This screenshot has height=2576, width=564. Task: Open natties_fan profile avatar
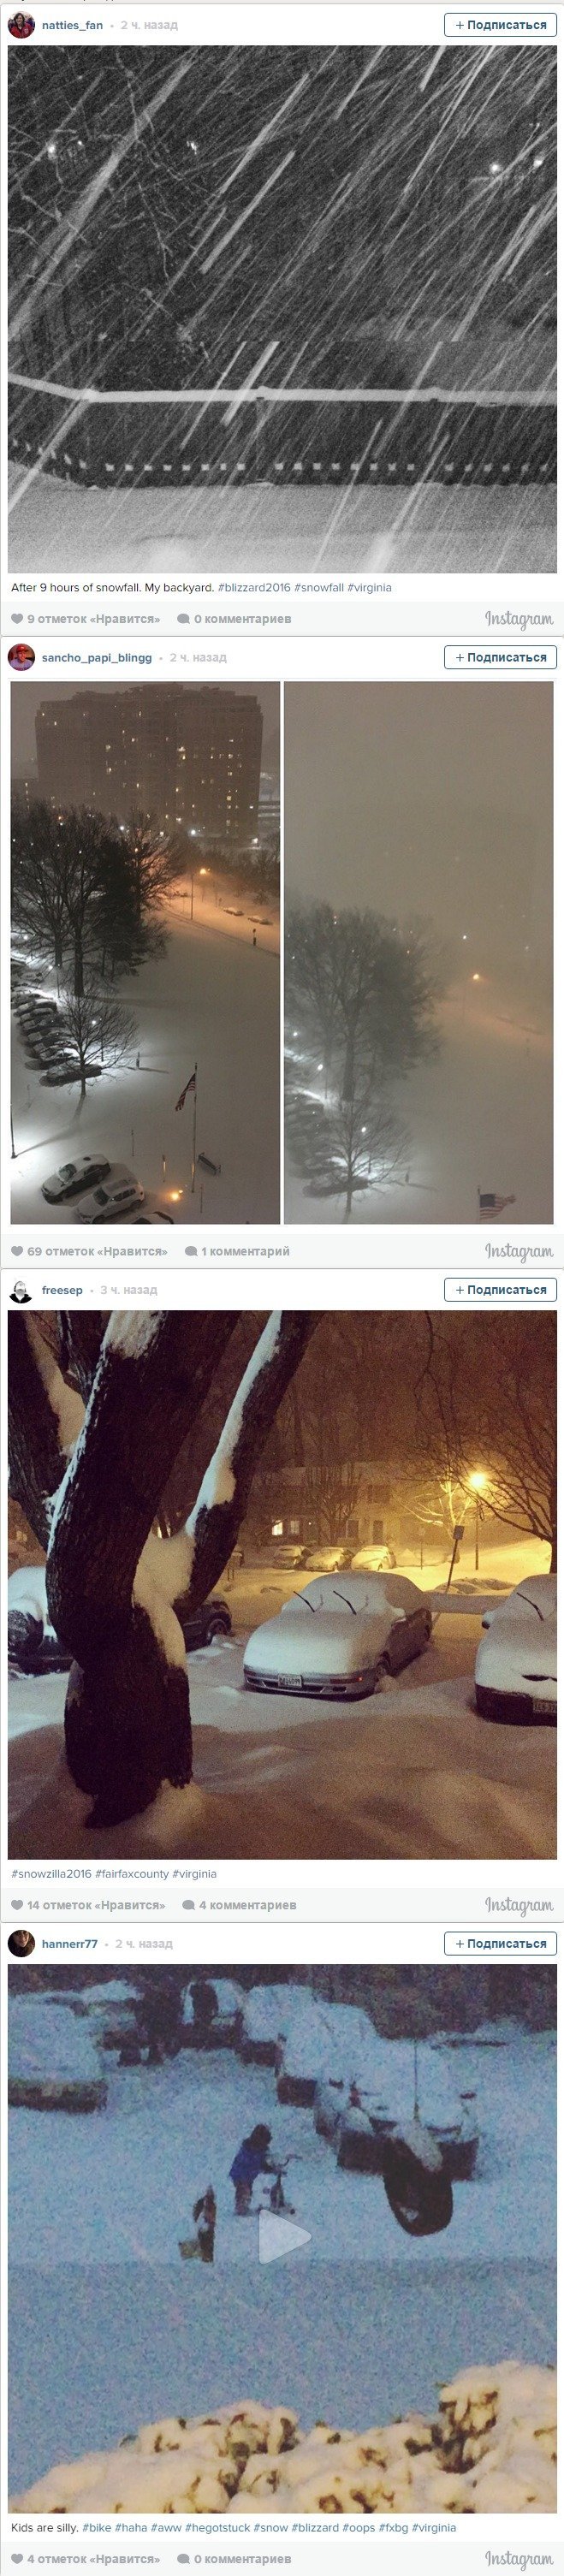click(21, 25)
